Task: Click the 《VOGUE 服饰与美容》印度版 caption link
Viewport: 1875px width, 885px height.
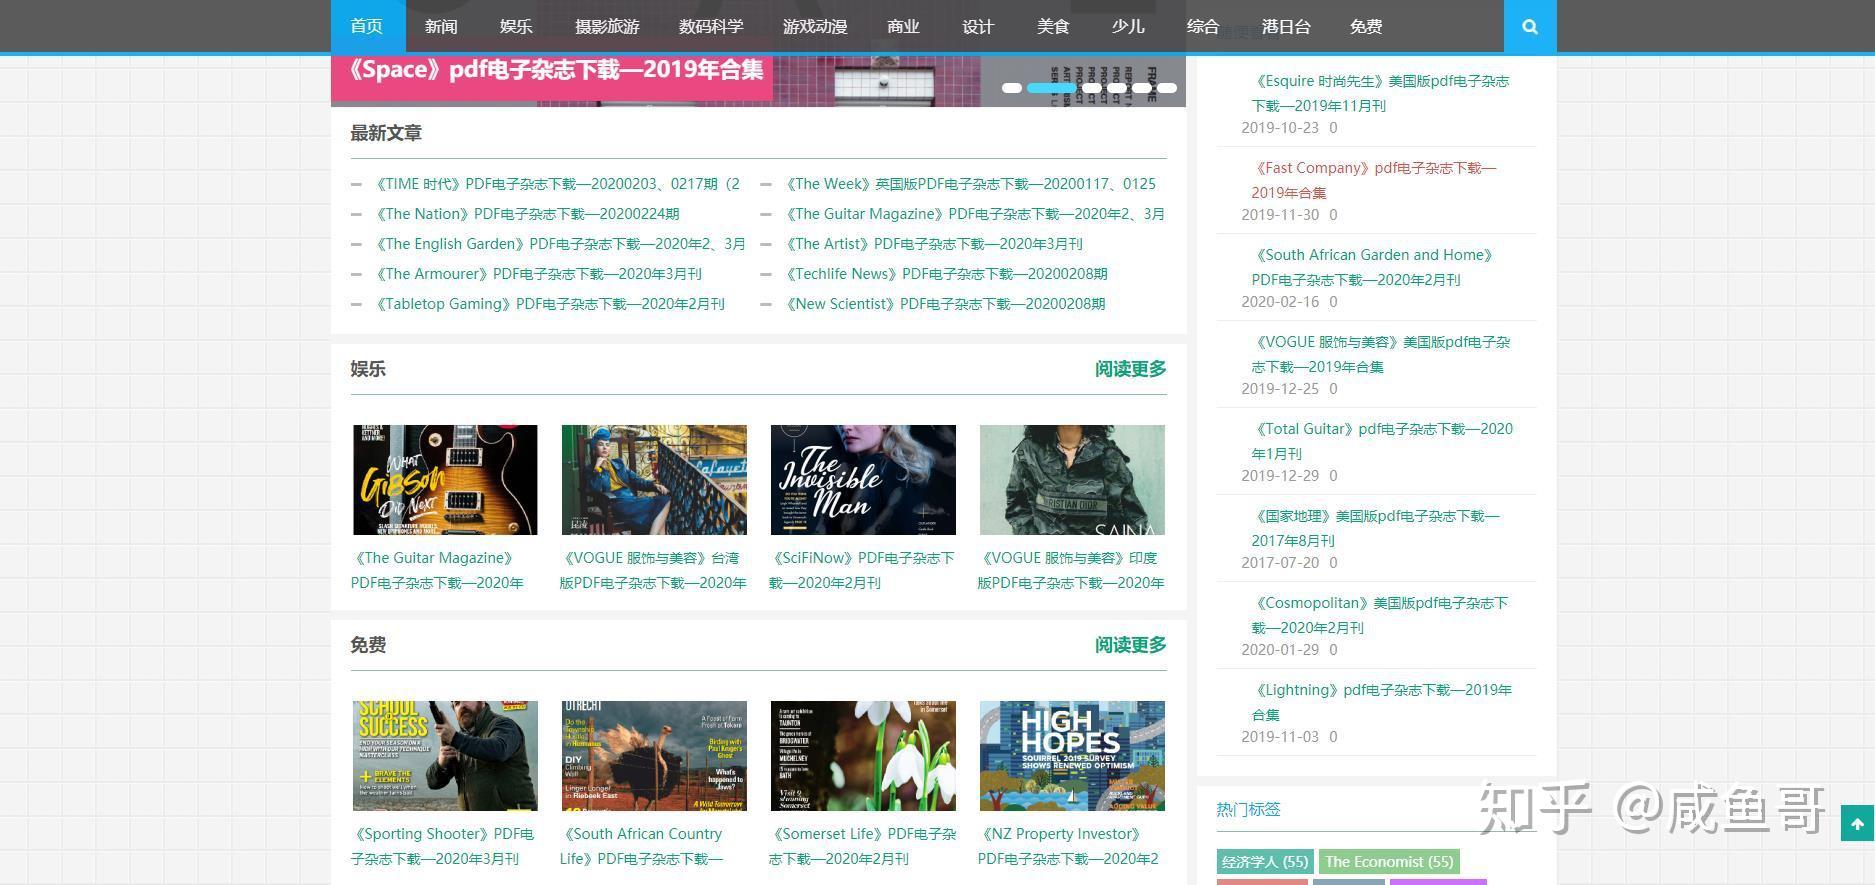Action: [x=1071, y=570]
